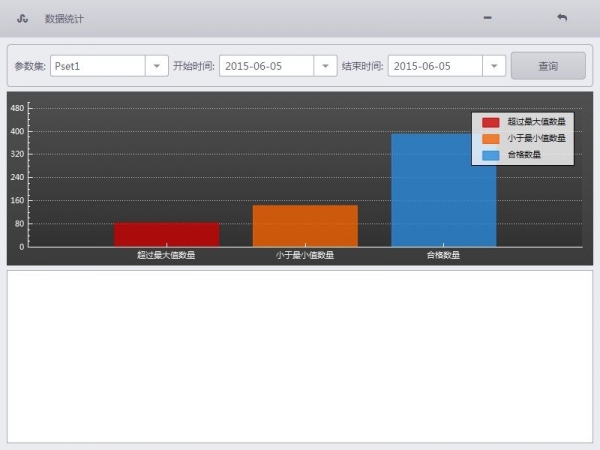Click the Pset1 parameter set field
600x450 pixels.
(97, 66)
